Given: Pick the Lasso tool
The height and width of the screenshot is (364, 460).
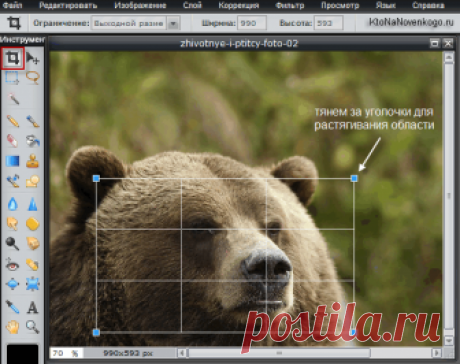Looking at the screenshot, I should (33, 78).
